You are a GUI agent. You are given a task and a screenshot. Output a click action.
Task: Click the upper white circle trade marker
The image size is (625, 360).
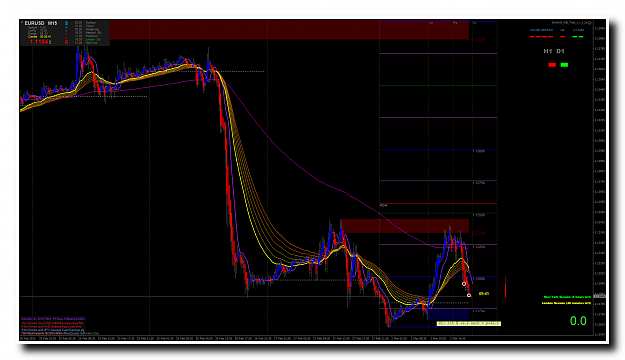pyautogui.click(x=464, y=284)
